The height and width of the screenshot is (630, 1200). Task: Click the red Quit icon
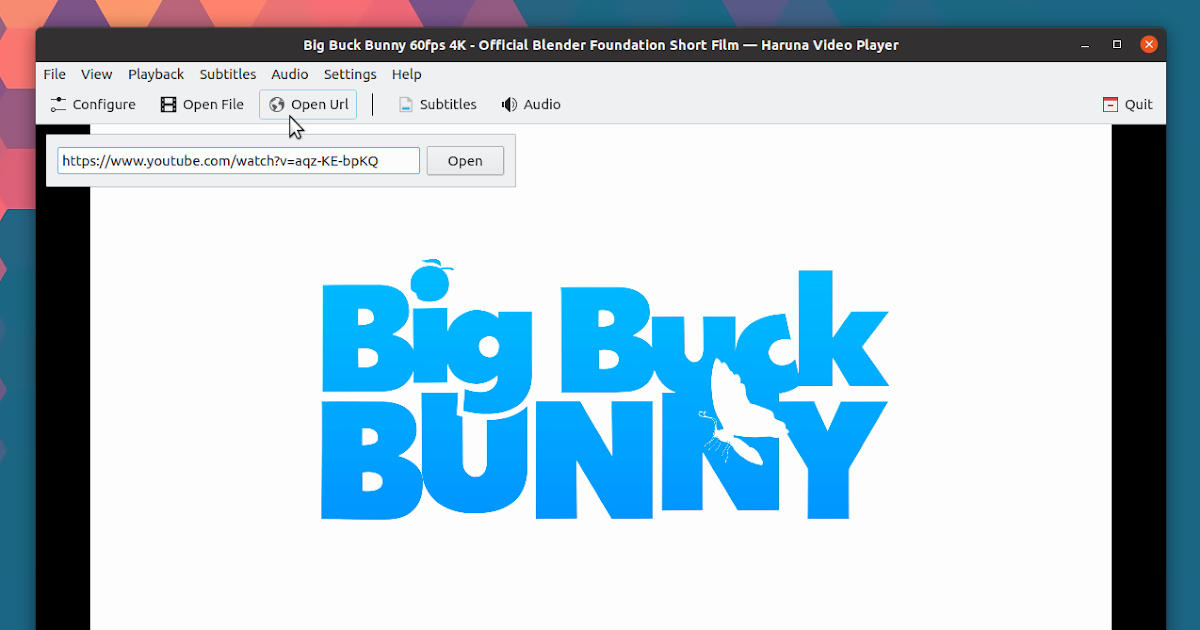[1108, 104]
